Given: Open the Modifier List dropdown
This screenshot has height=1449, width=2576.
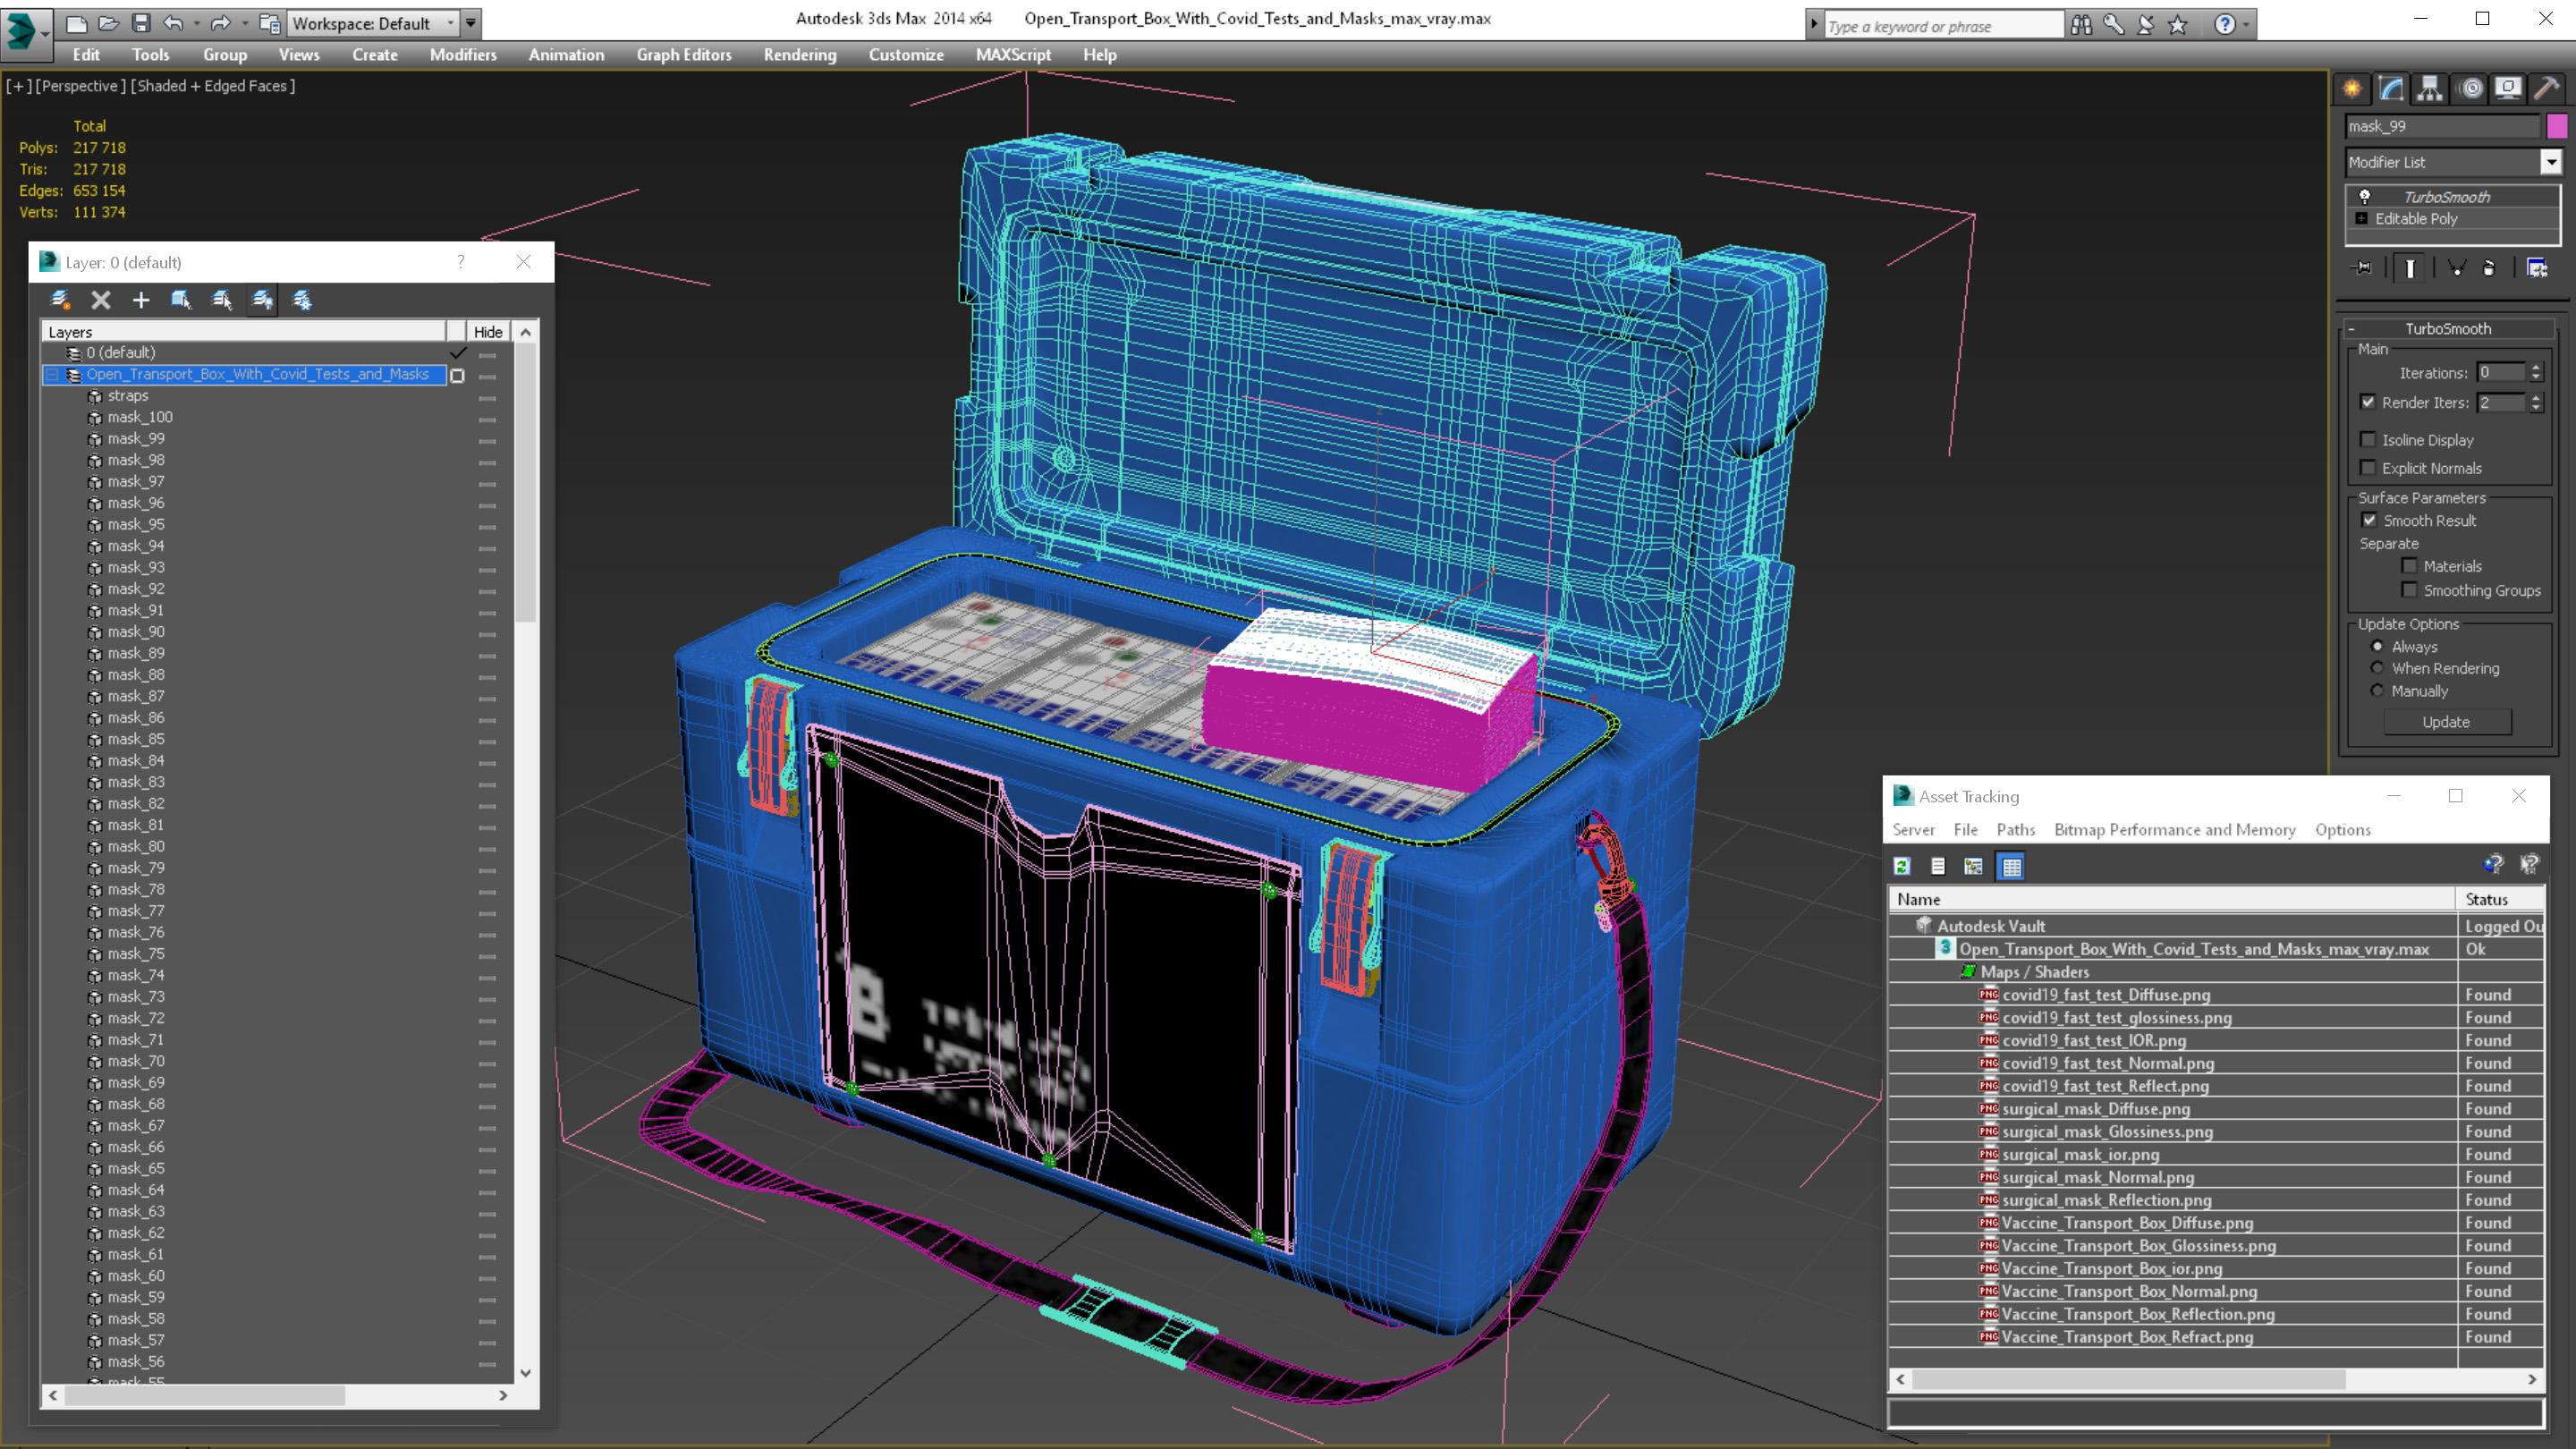Looking at the screenshot, I should tap(2551, 162).
